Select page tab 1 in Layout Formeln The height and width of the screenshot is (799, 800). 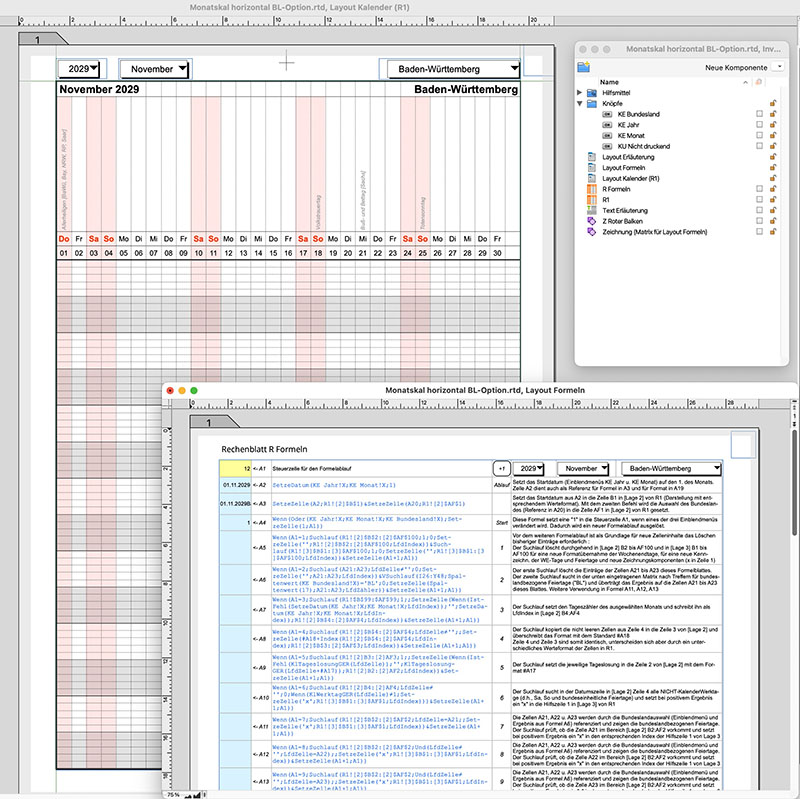[x=204, y=423]
